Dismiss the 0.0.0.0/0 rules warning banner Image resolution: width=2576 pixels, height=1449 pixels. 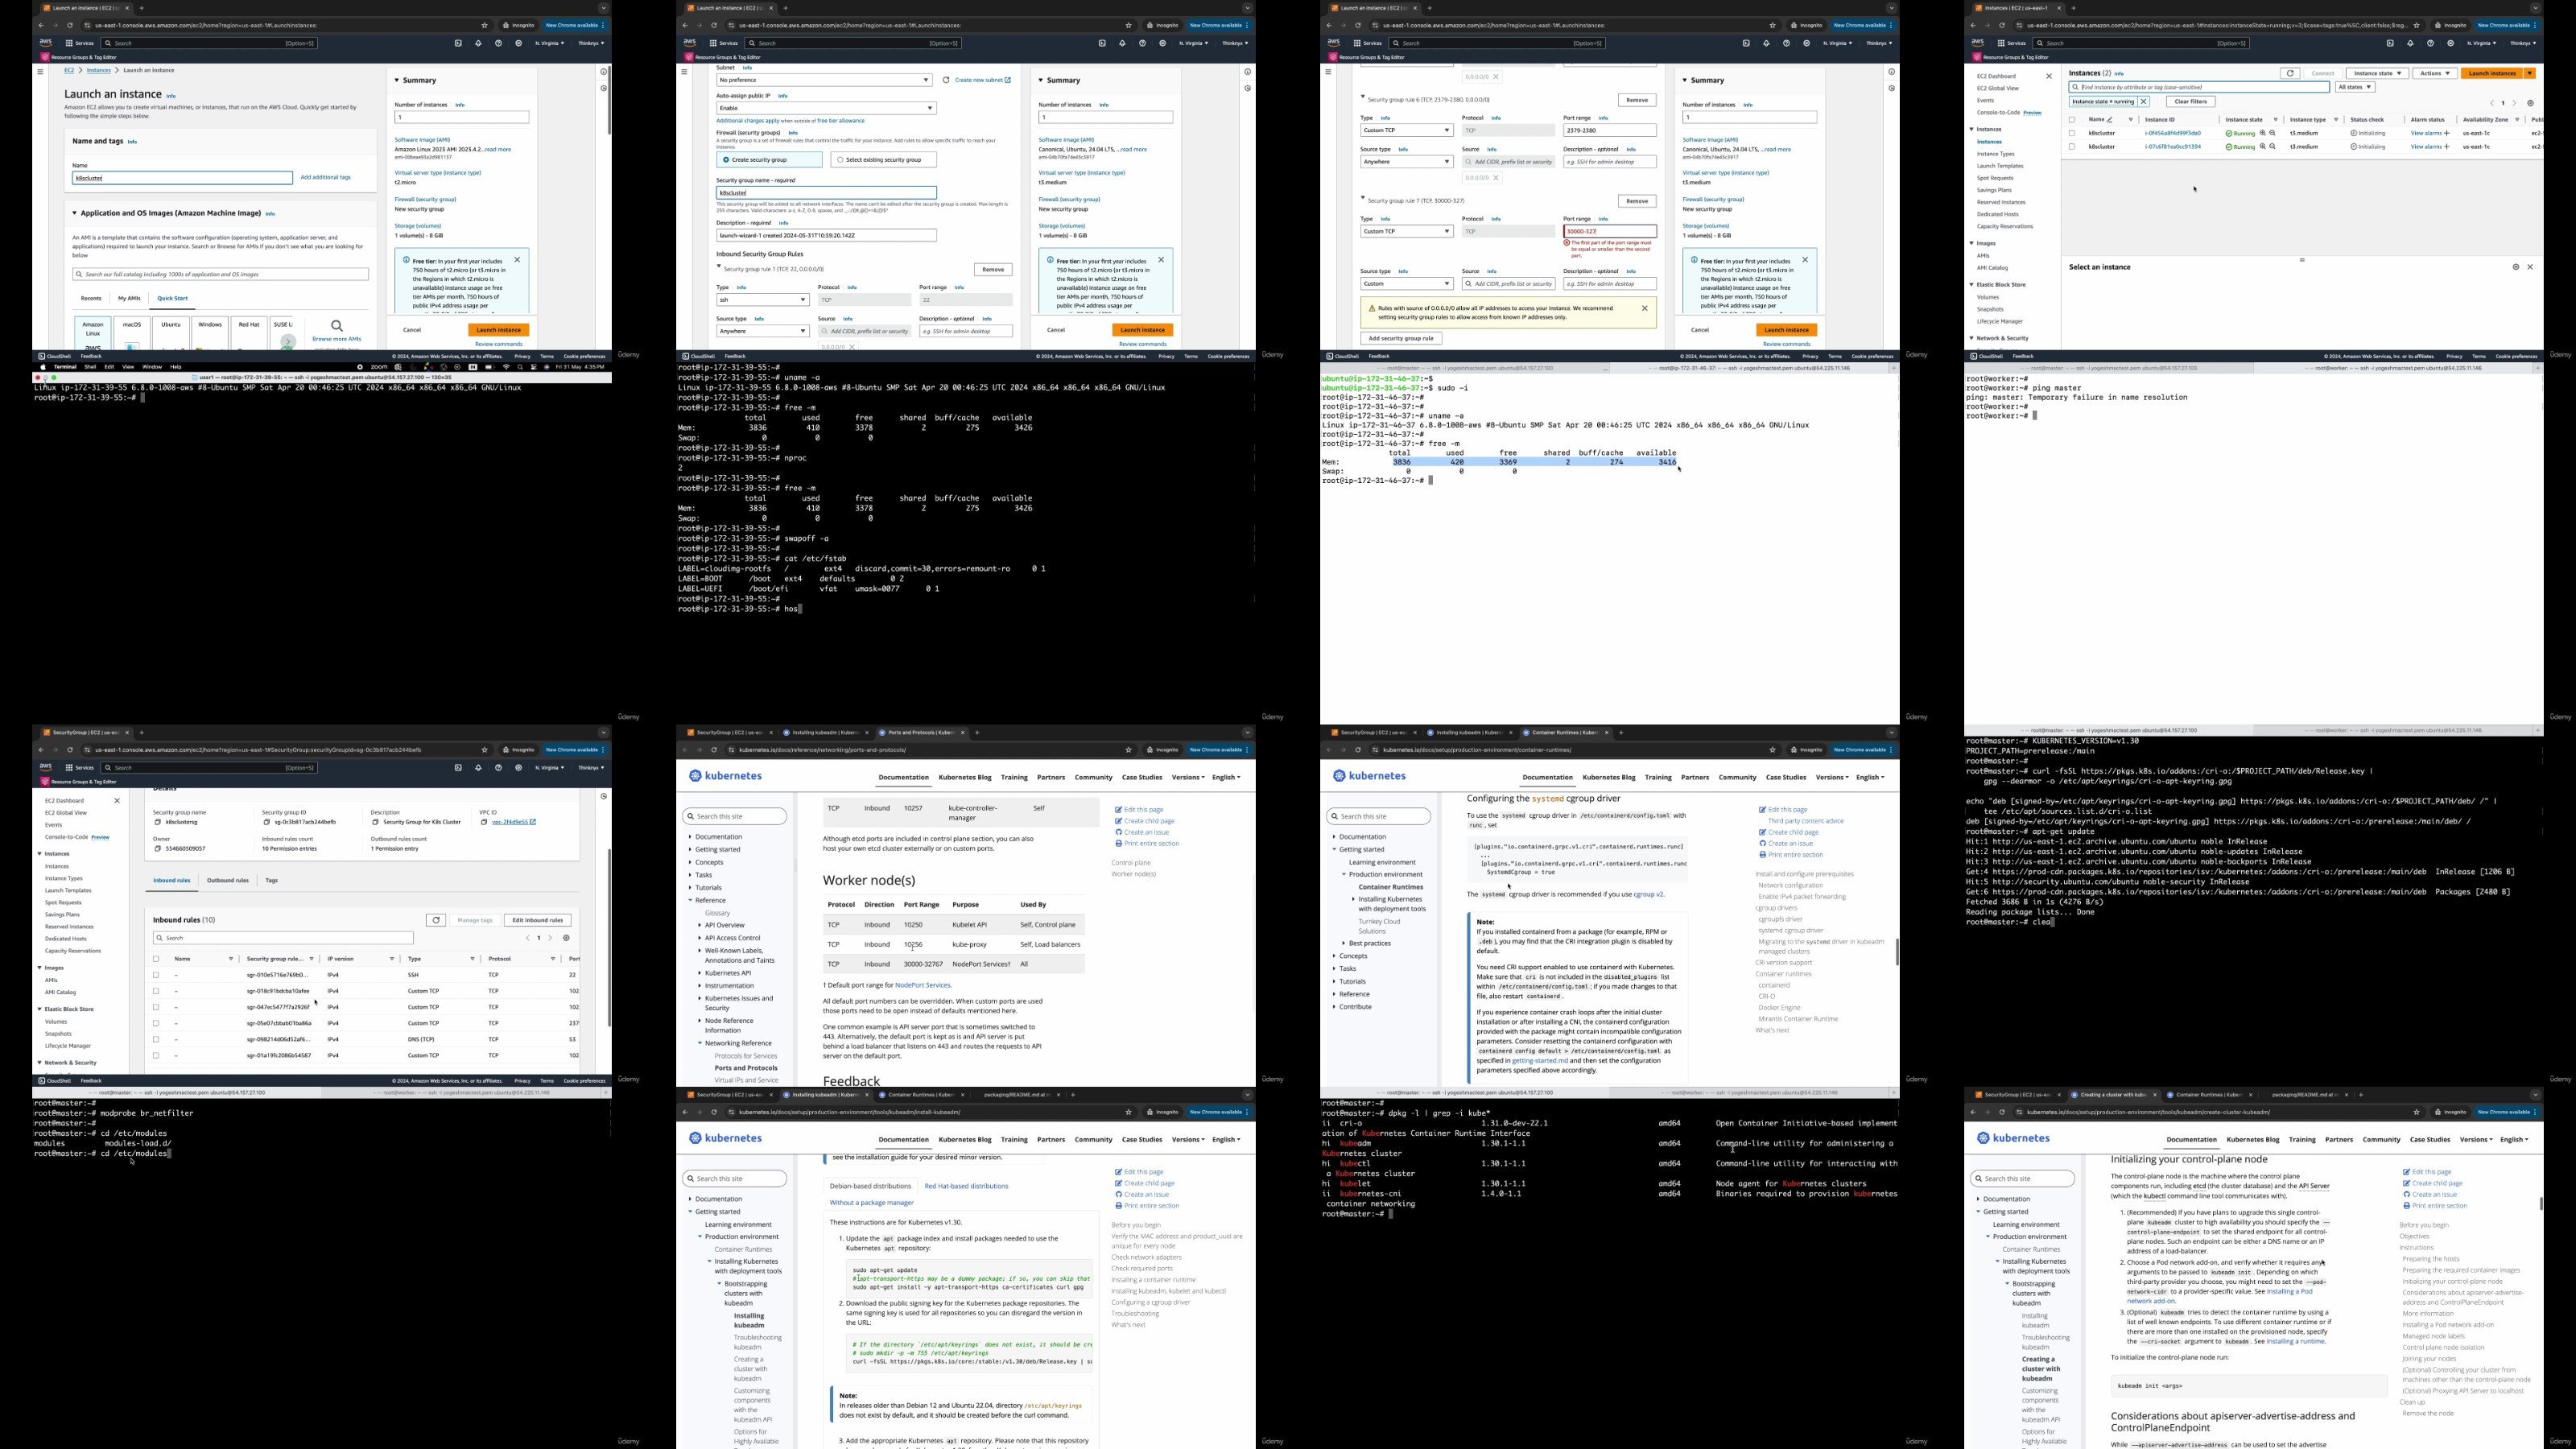point(1644,308)
